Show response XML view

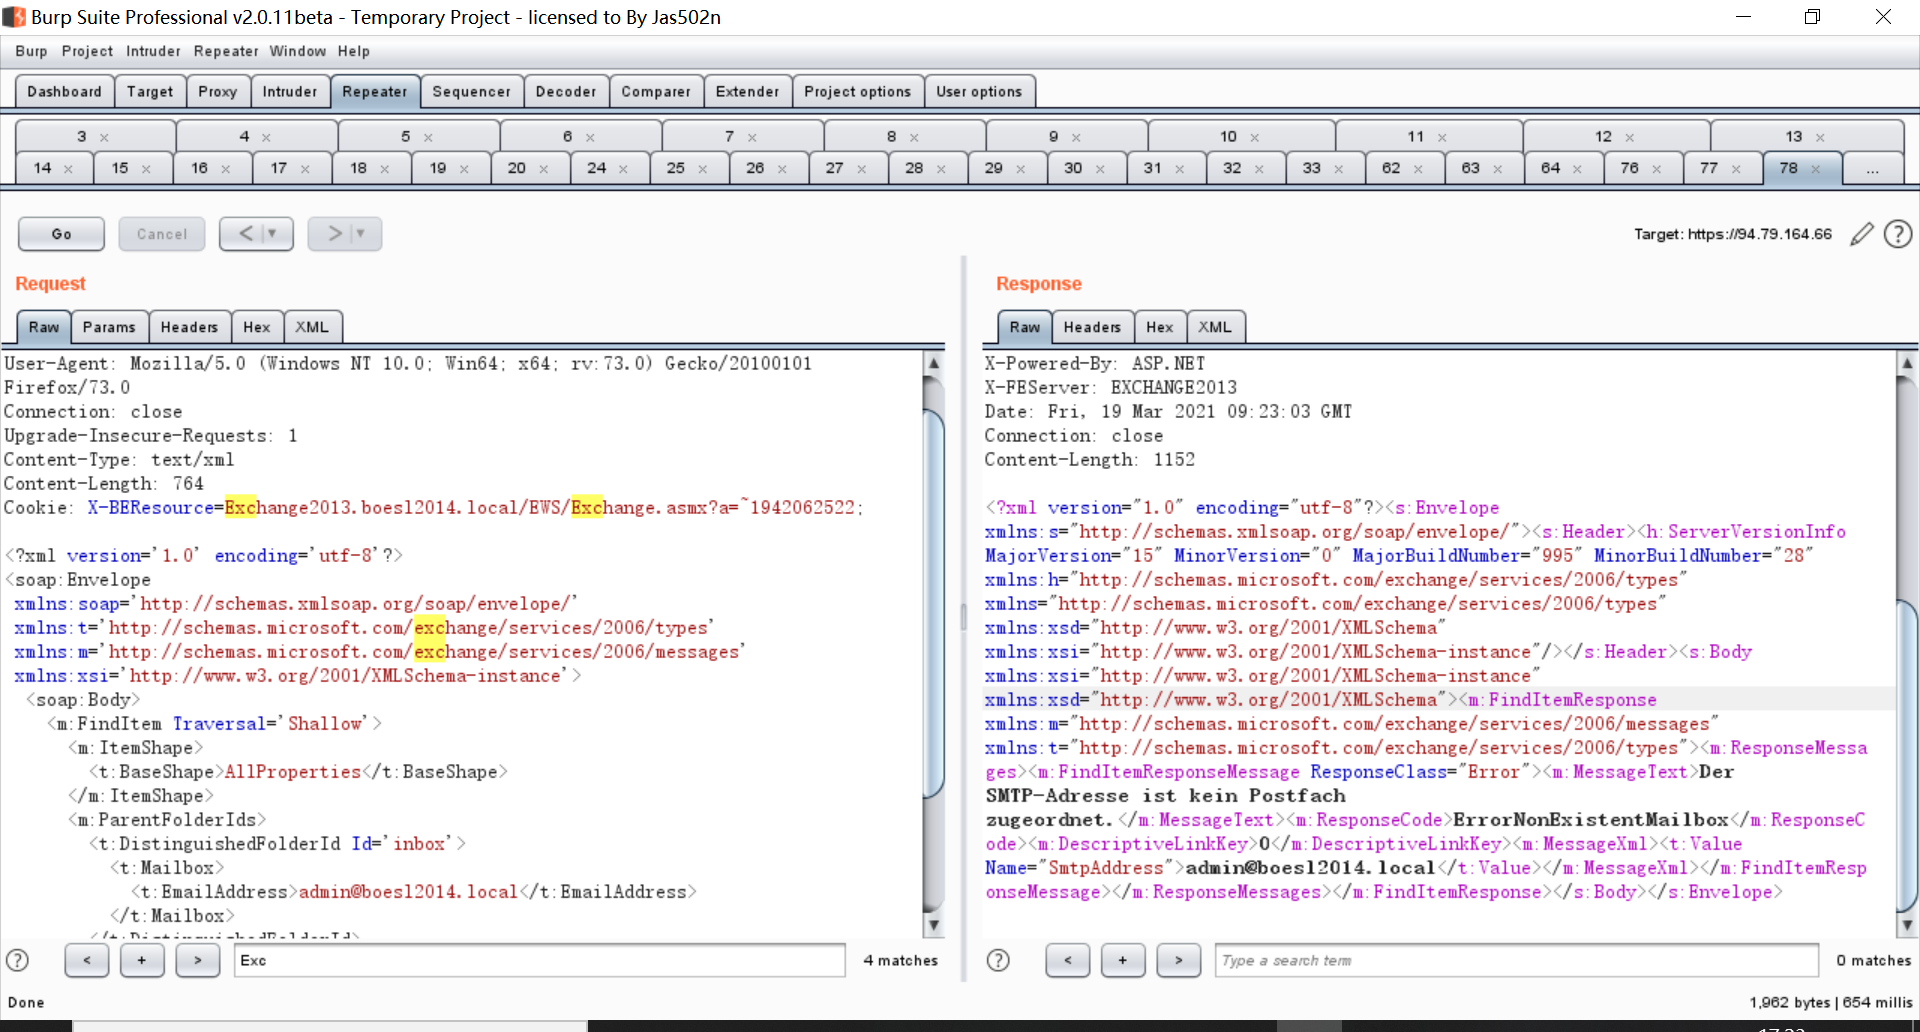1215,327
